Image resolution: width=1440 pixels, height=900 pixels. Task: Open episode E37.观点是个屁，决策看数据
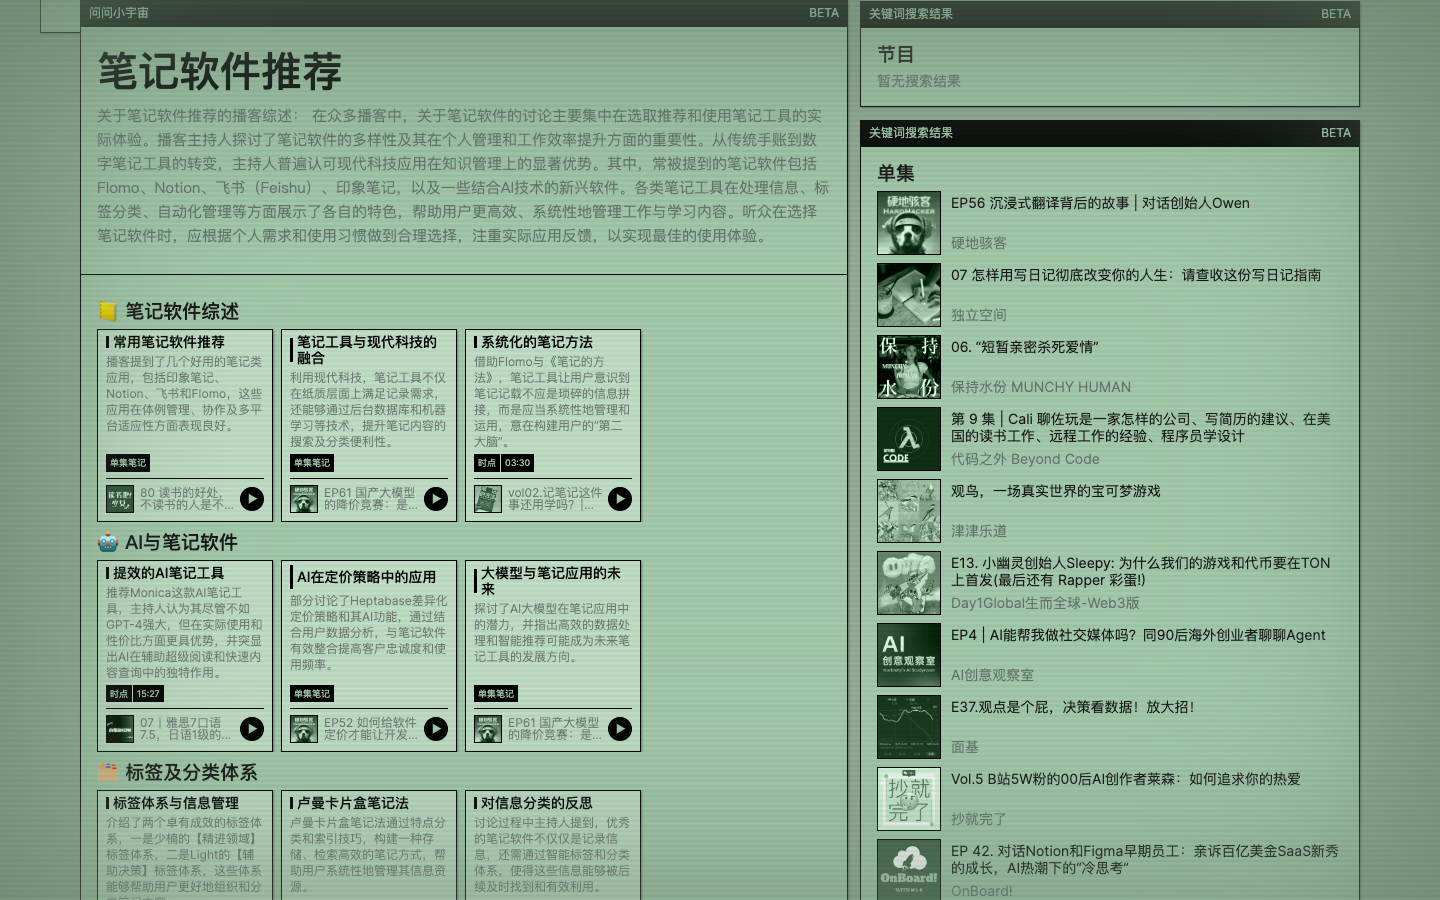tap(1073, 707)
